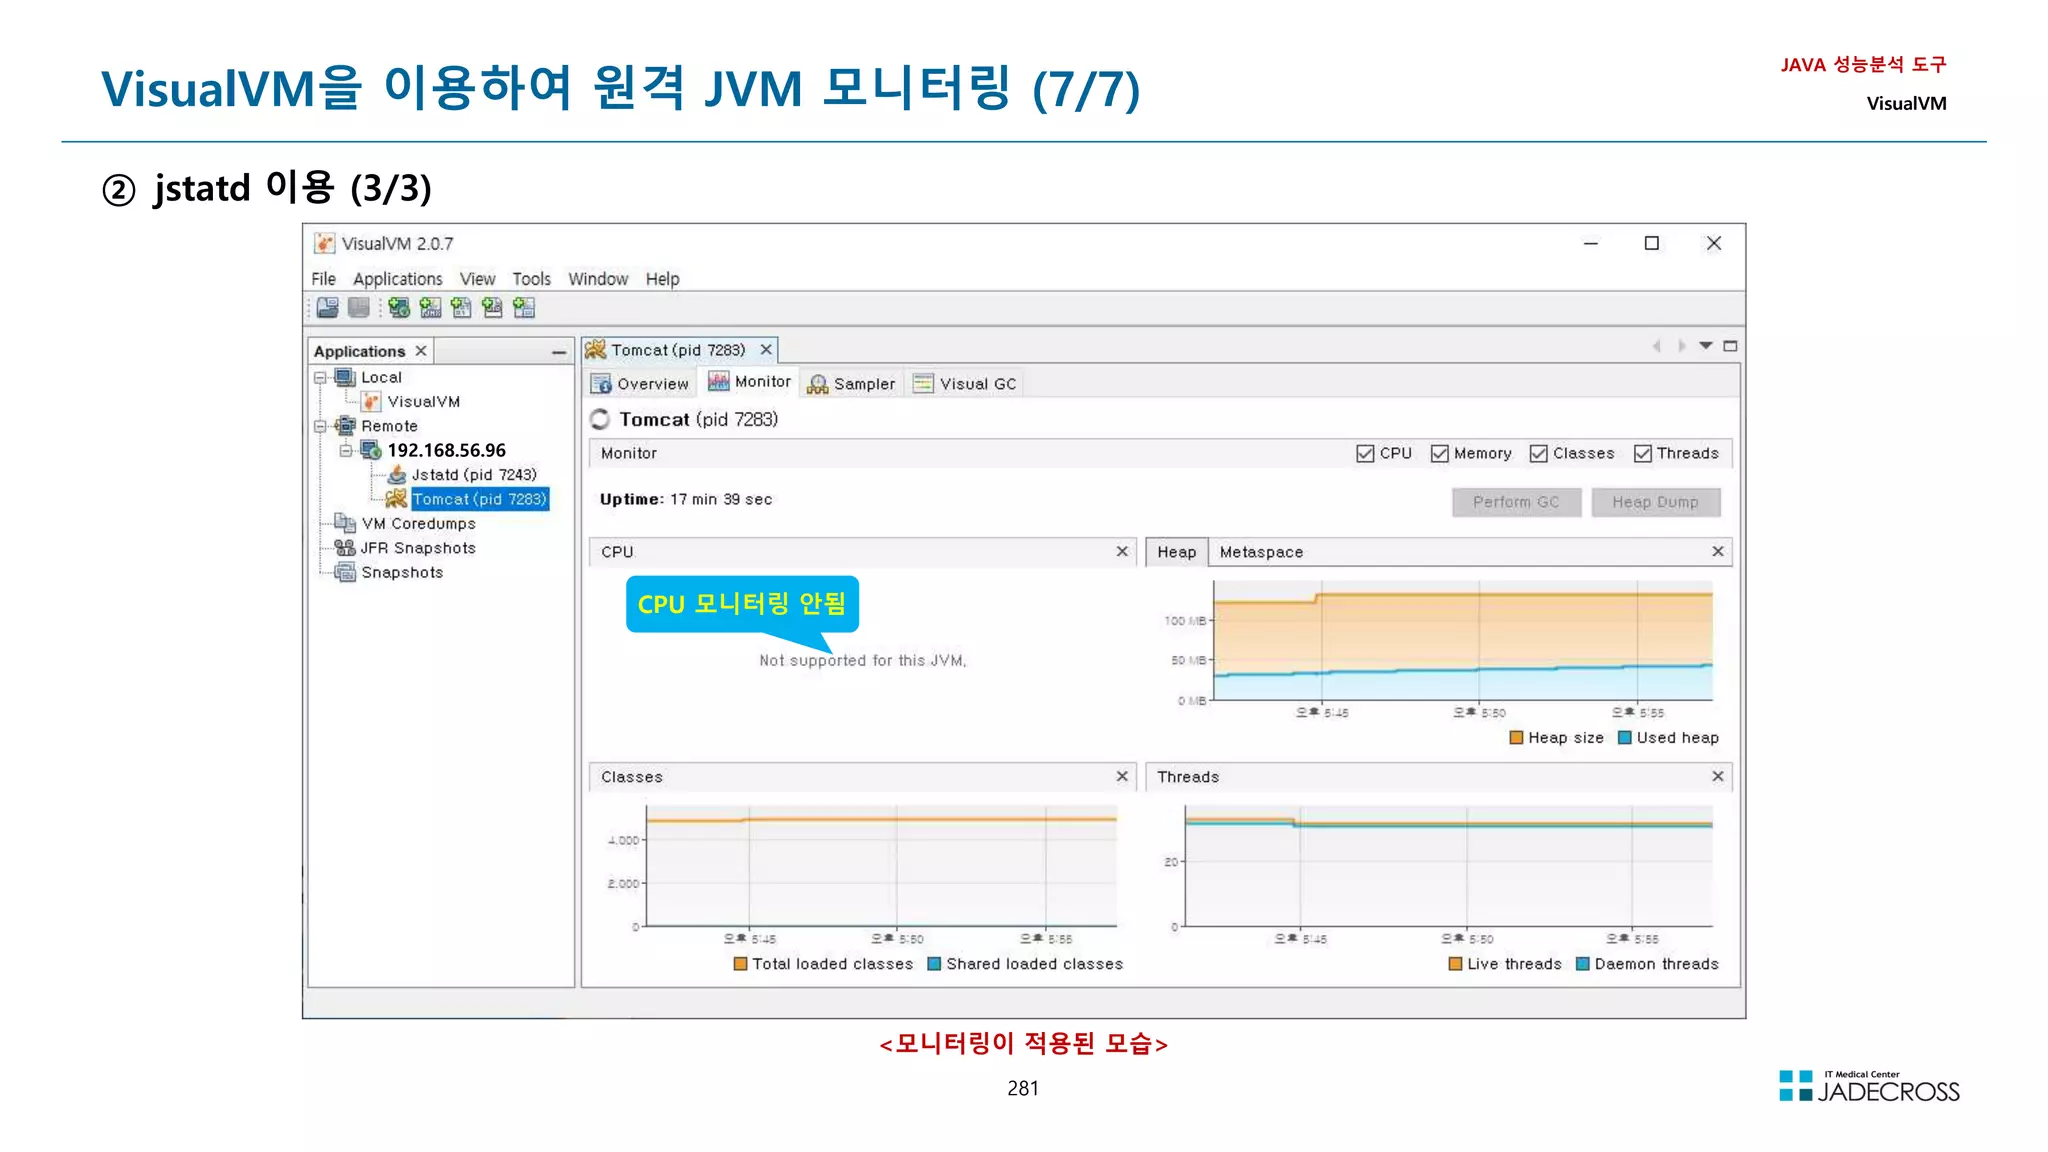
Task: Click the Add JMX Connection toolbar icon
Action: [430, 308]
